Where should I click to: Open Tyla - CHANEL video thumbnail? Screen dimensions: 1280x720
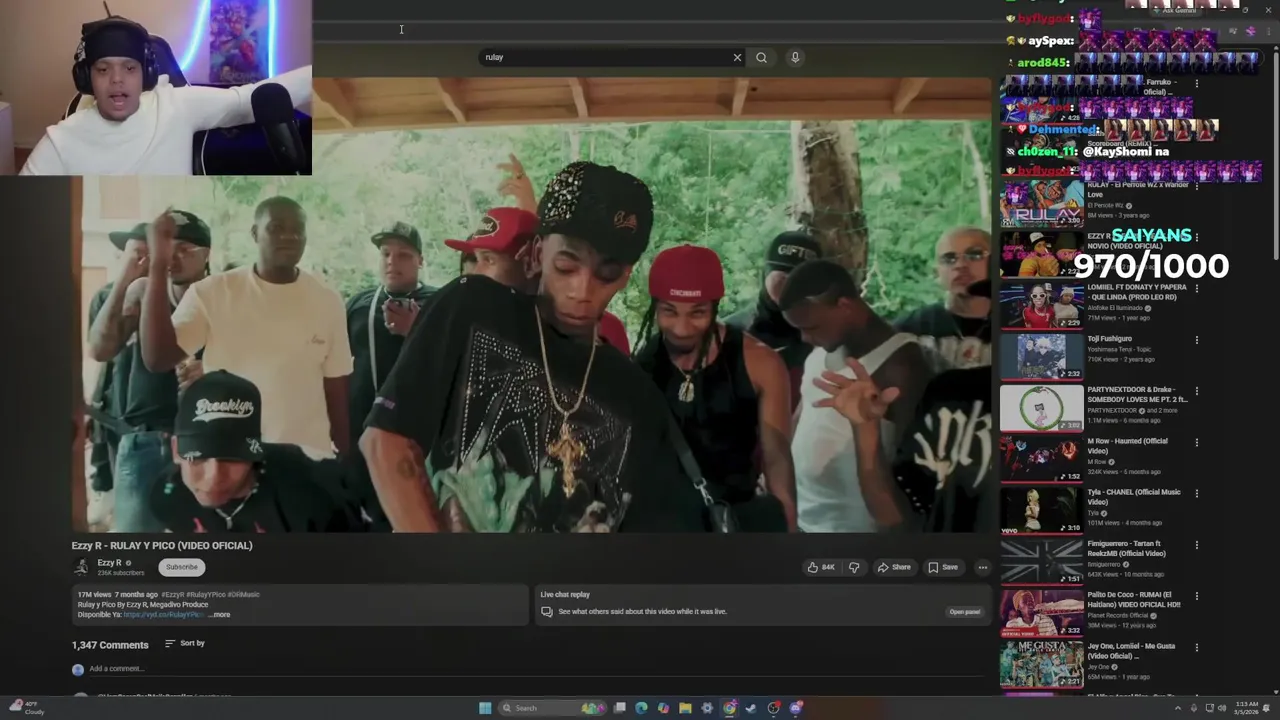[x=1042, y=510]
